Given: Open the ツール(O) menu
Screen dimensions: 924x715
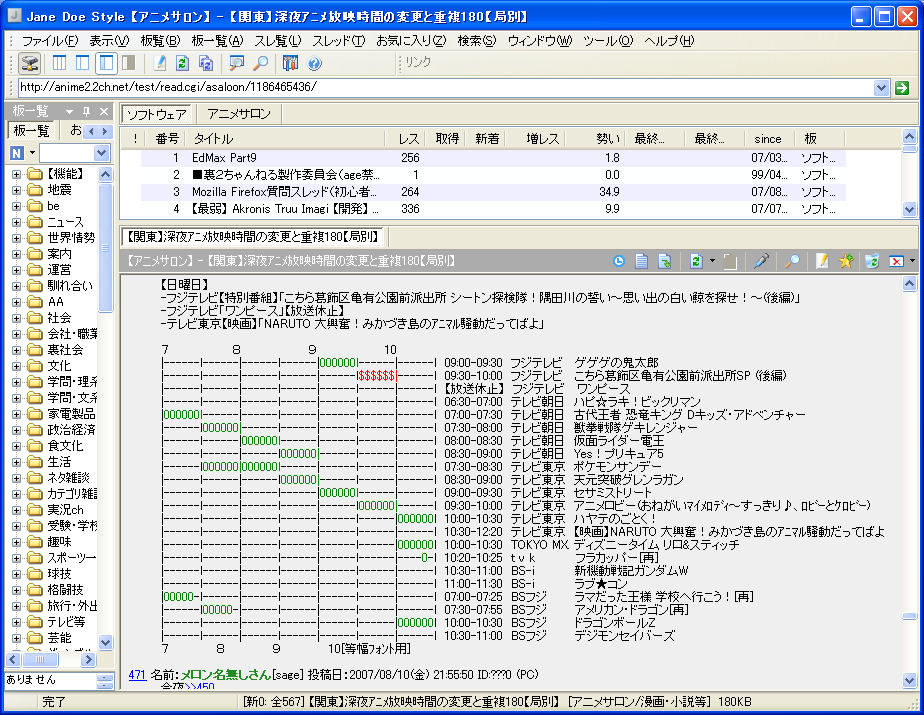Looking at the screenshot, I should 608,41.
